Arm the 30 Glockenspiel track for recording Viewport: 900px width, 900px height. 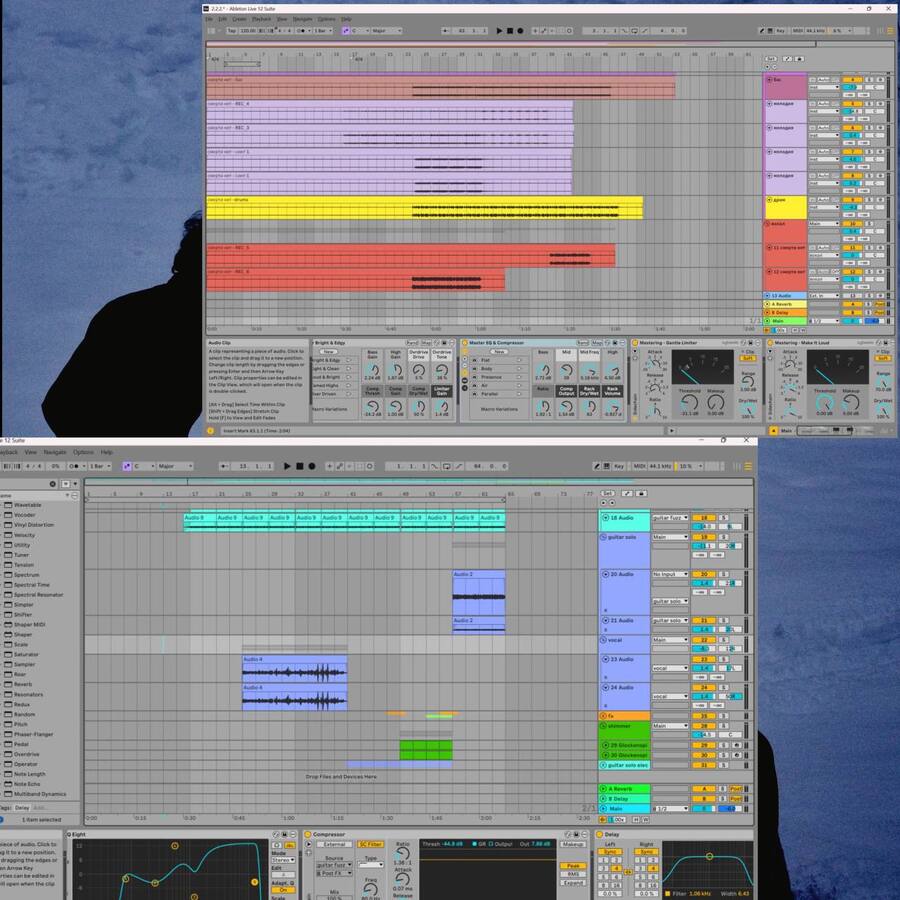[736, 755]
